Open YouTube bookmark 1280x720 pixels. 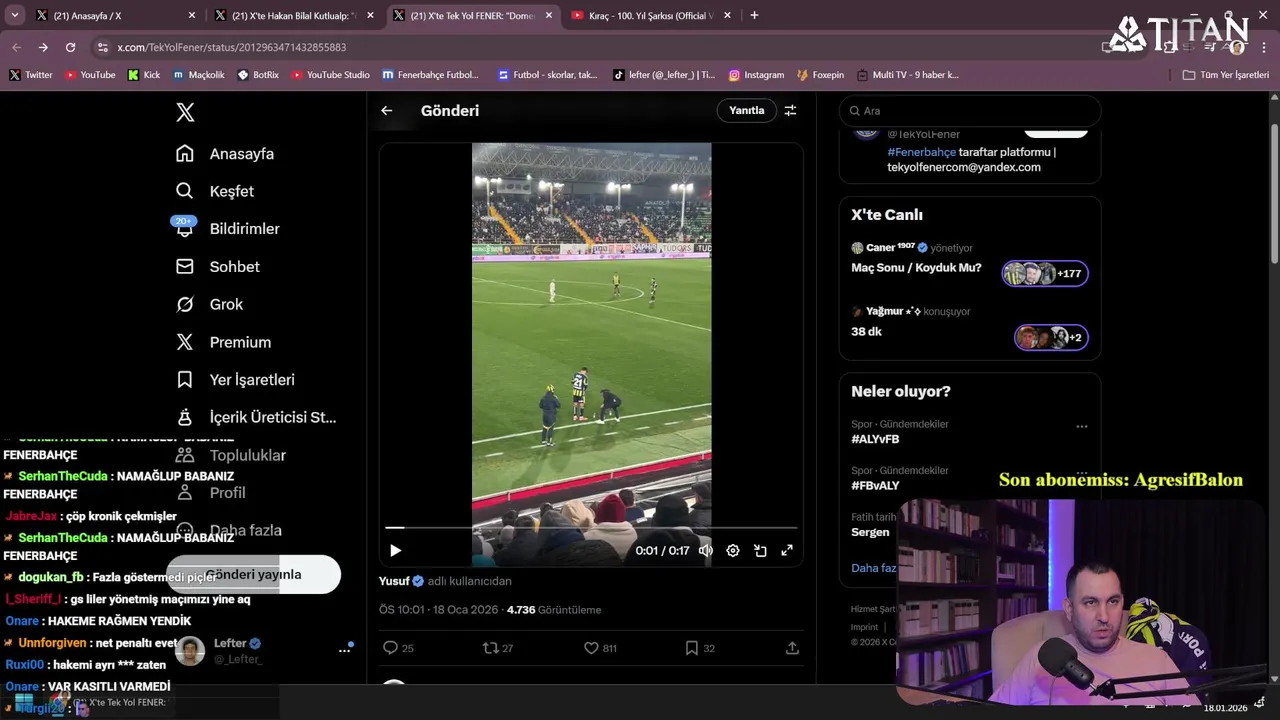pyautogui.click(x=89, y=75)
